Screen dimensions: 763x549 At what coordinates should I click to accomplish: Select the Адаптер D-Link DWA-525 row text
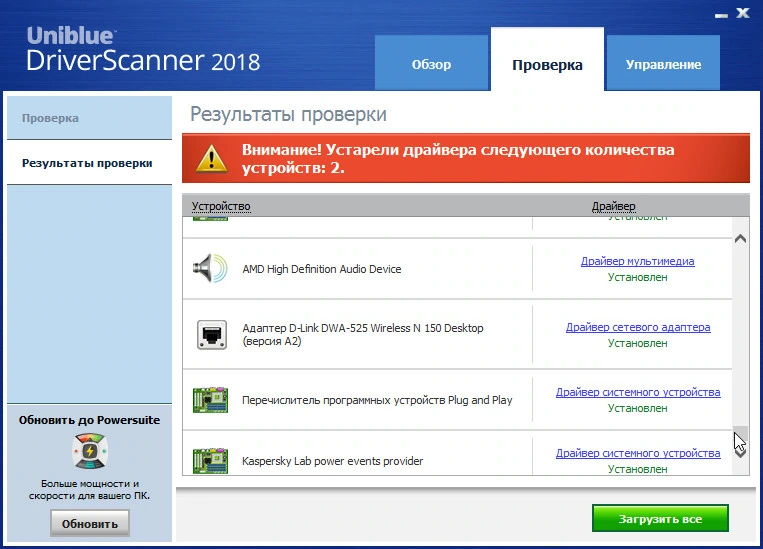click(x=363, y=334)
